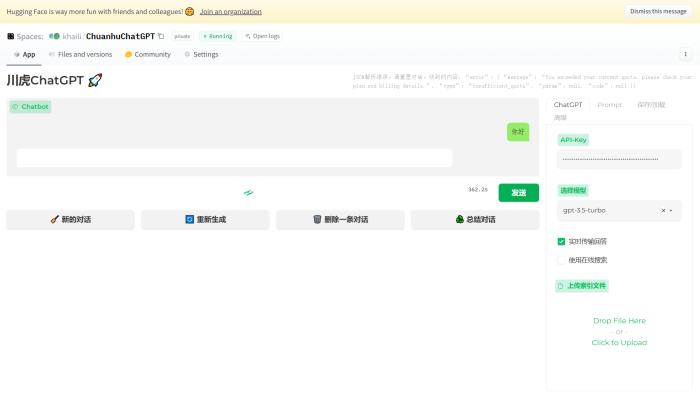Viewport: 700px width, 400px height.
Task: Click the three-dot menu at far right
Action: coord(686,54)
